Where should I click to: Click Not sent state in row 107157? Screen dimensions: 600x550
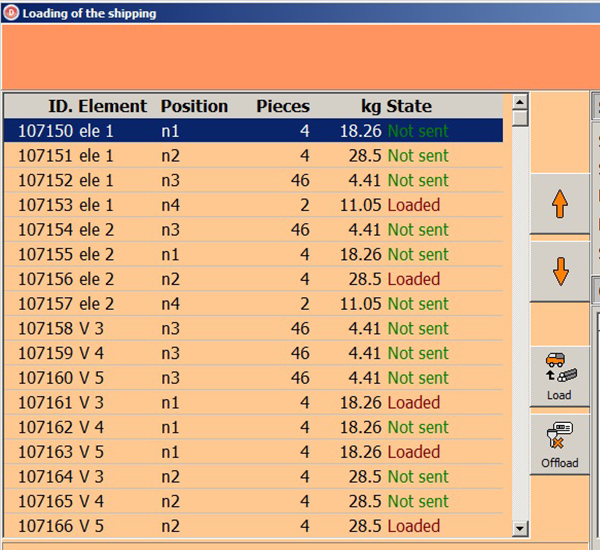click(418, 304)
